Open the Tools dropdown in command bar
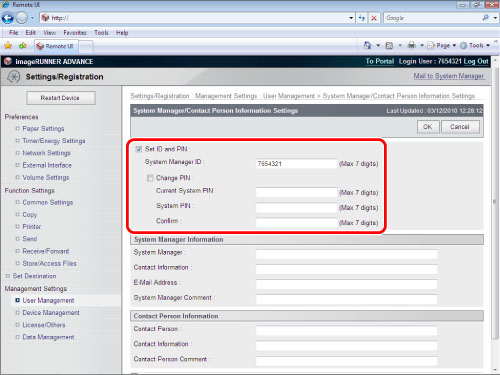 [x=475, y=45]
